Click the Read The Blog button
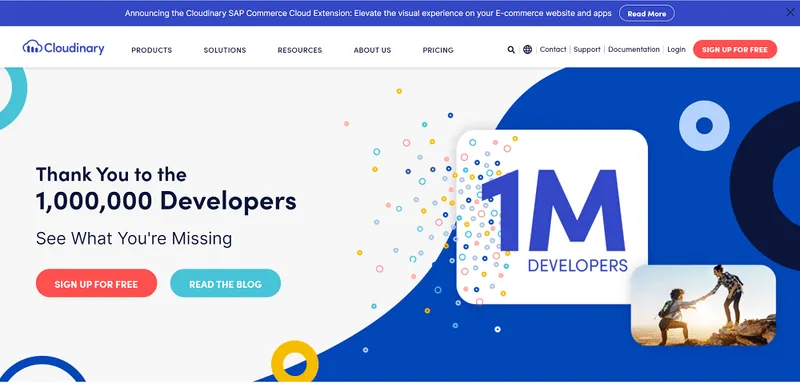The image size is (800, 383). pyautogui.click(x=225, y=284)
